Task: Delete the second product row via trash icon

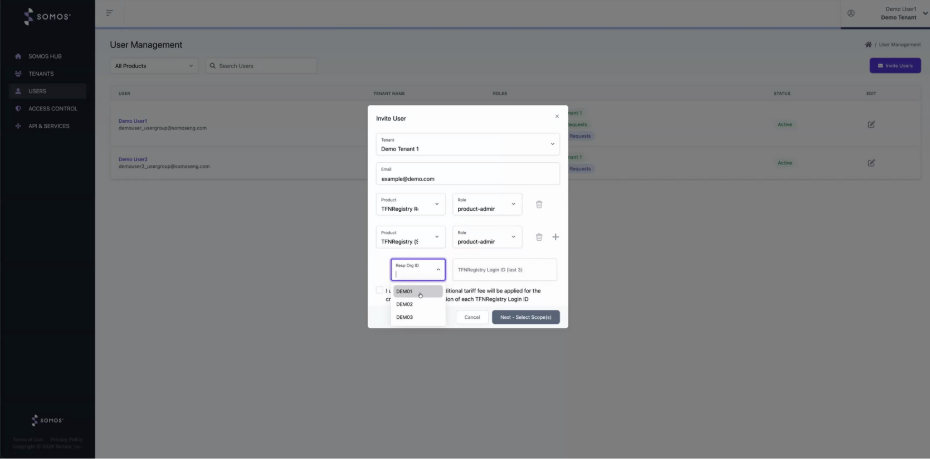Action: point(539,237)
